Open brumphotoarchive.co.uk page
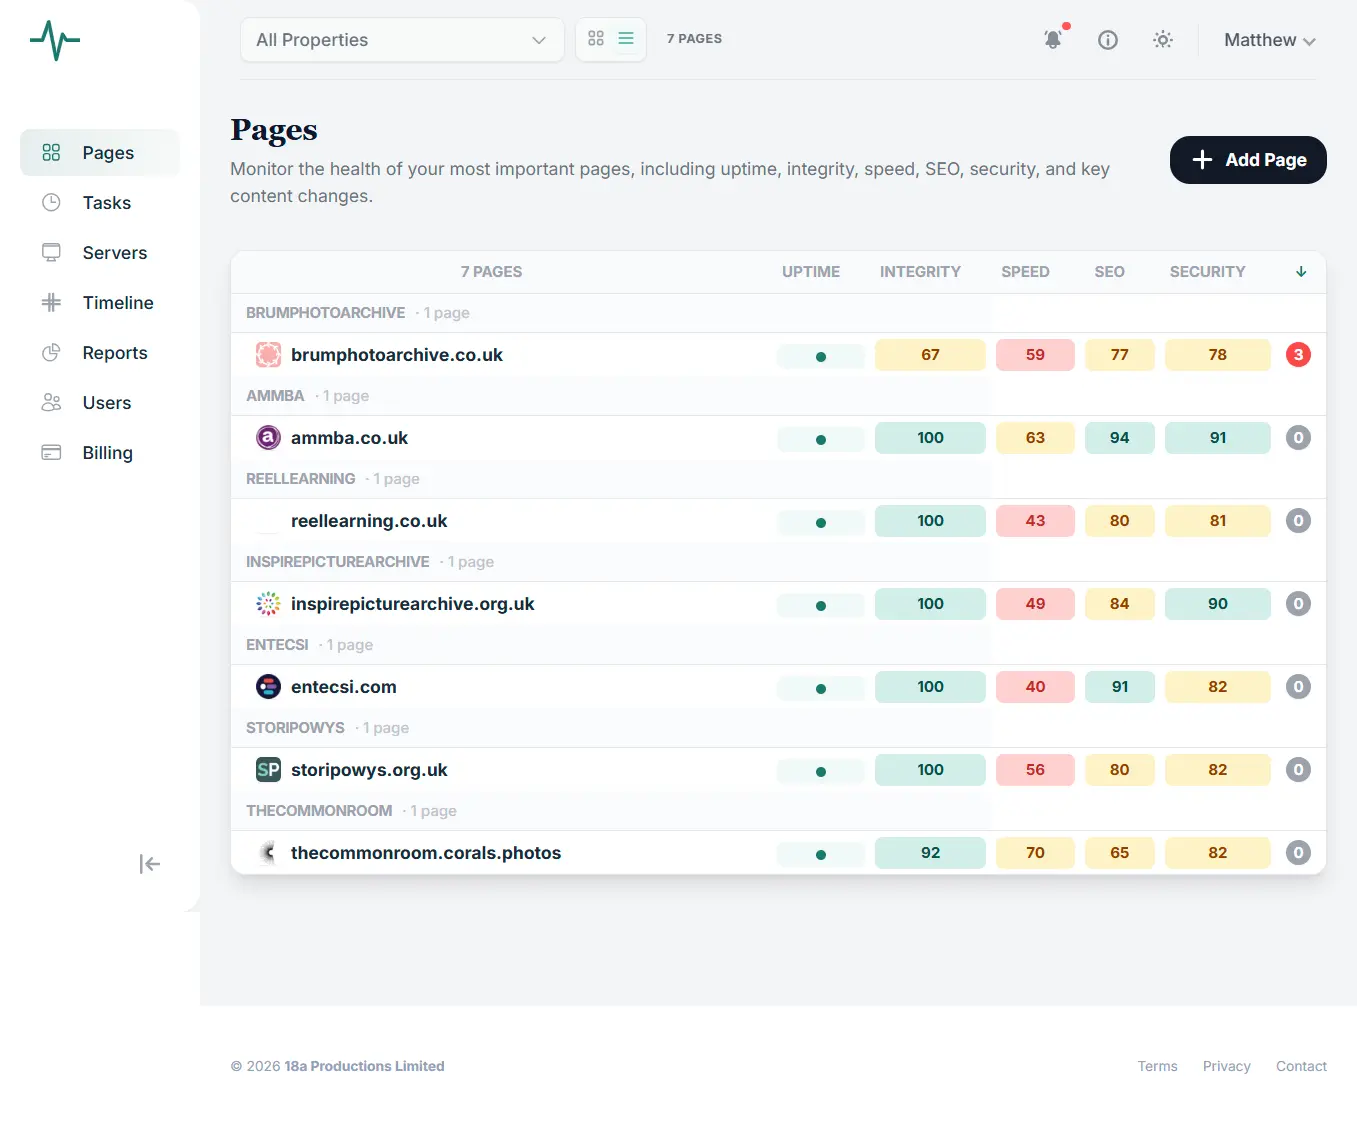This screenshot has width=1357, height=1127. click(397, 355)
